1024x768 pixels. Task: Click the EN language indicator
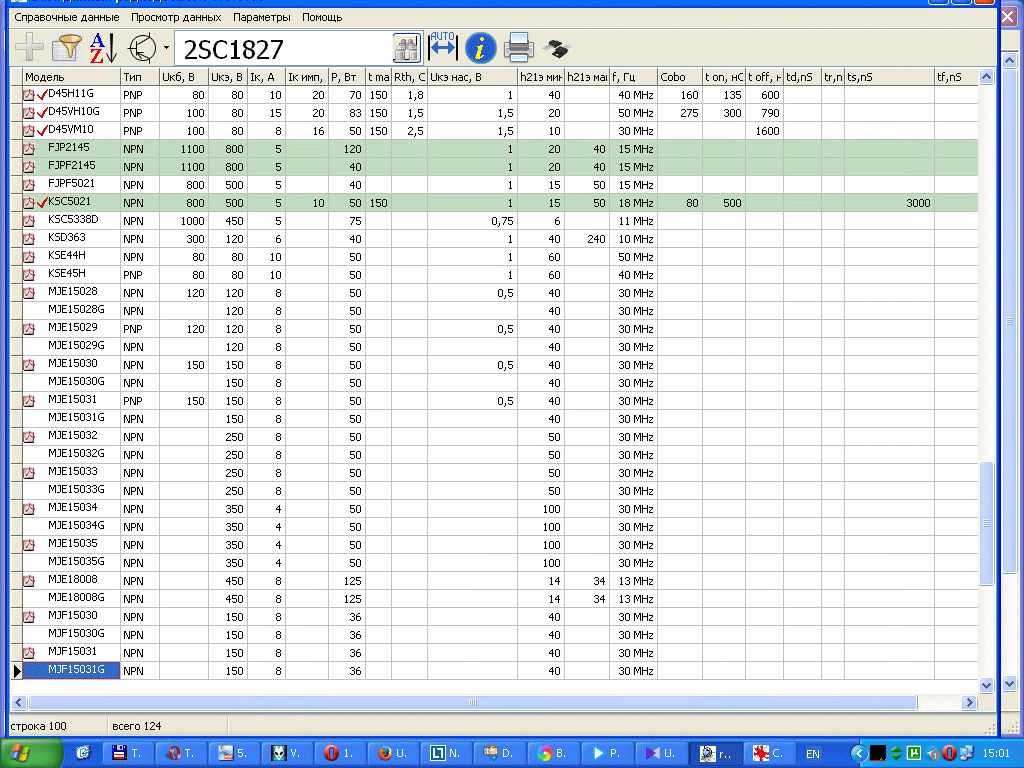tap(812, 754)
